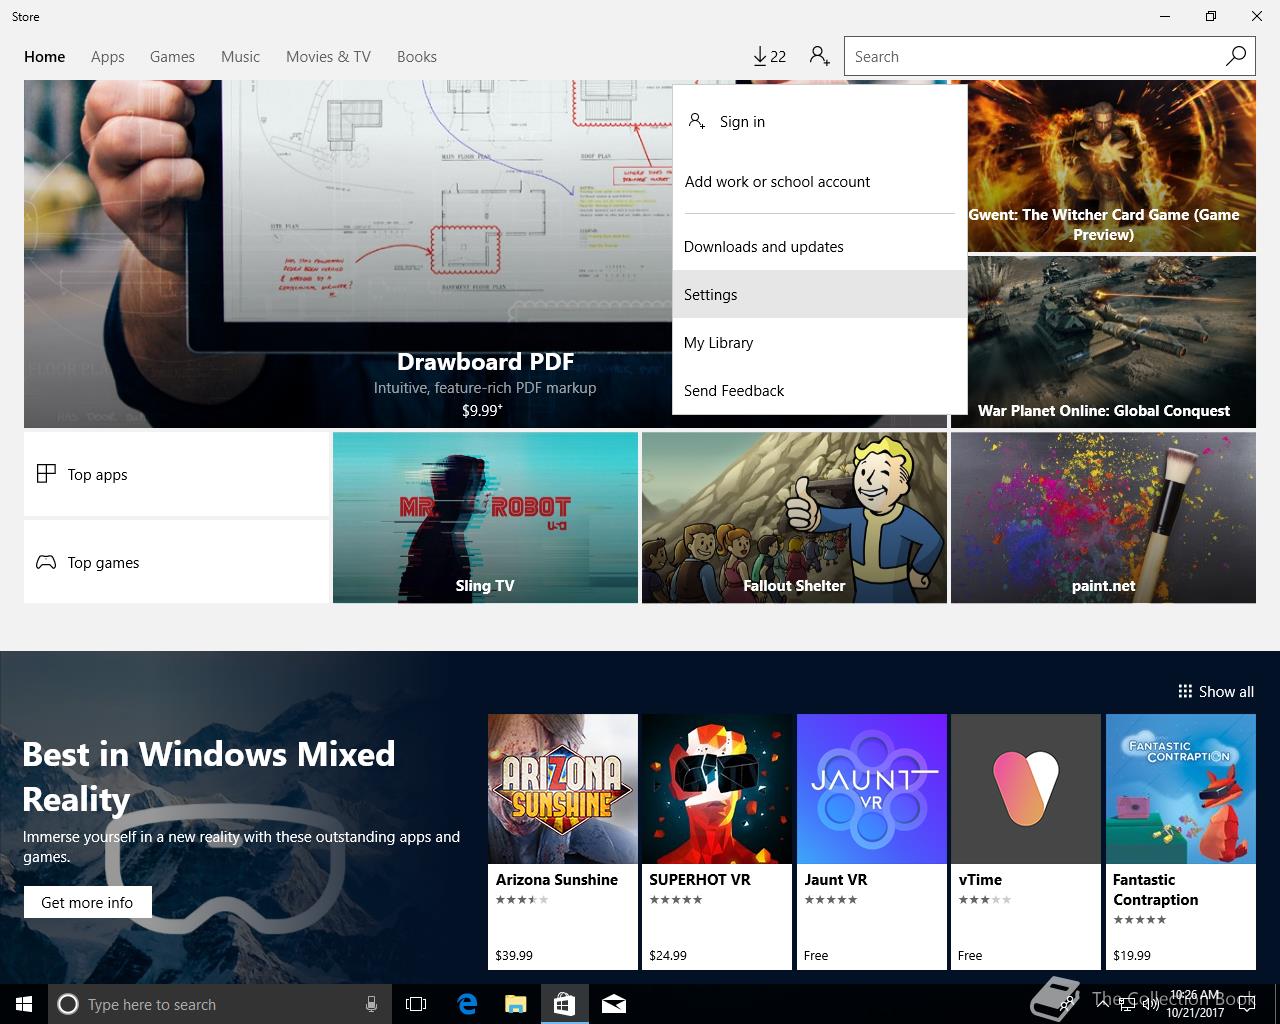Switch to the Music tab
Image resolution: width=1280 pixels, height=1024 pixels.
[x=240, y=57]
